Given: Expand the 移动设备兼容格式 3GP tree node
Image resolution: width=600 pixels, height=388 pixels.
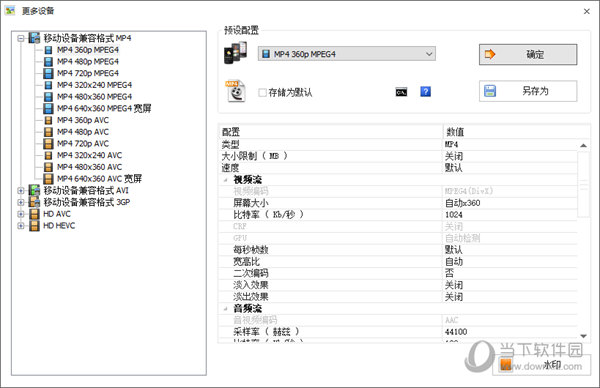Looking at the screenshot, I should click(21, 202).
